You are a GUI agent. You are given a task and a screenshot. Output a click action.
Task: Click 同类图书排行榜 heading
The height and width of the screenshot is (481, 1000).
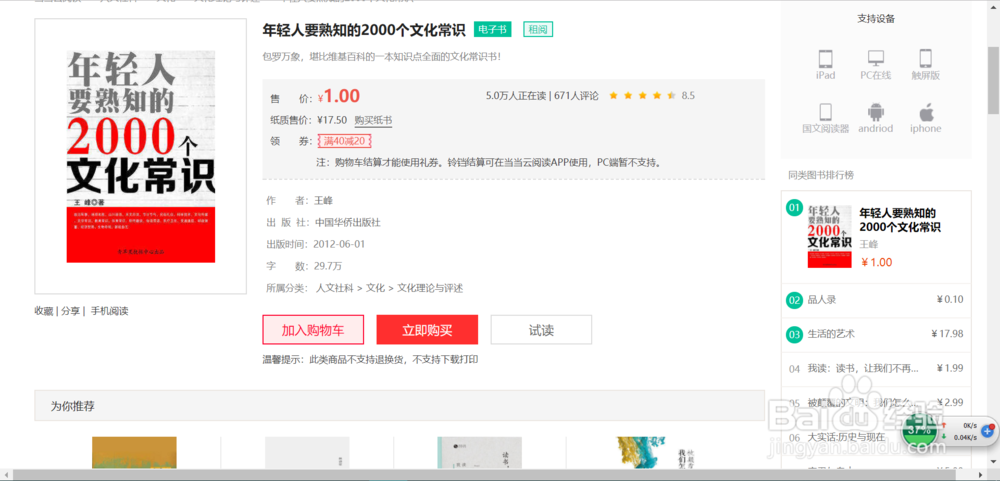point(821,175)
